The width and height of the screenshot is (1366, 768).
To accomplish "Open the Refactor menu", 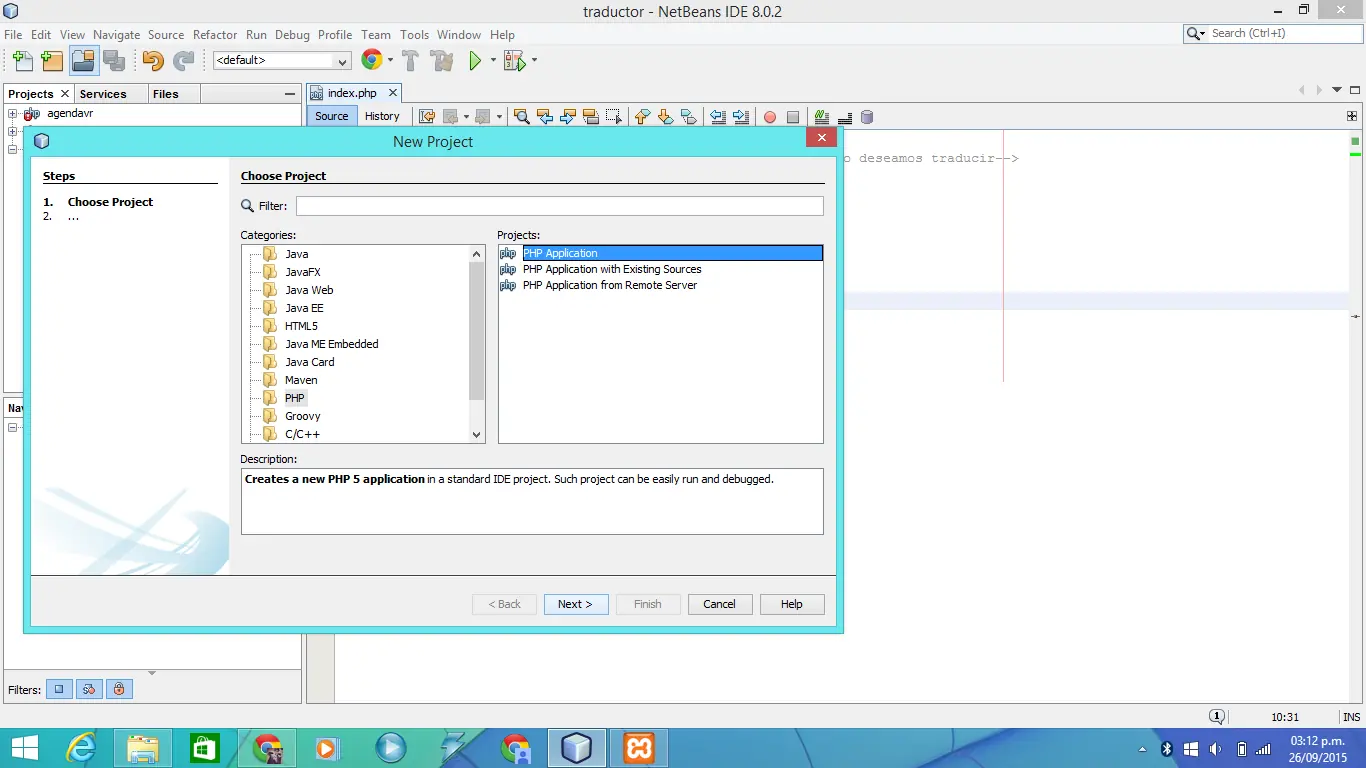I will [215, 34].
